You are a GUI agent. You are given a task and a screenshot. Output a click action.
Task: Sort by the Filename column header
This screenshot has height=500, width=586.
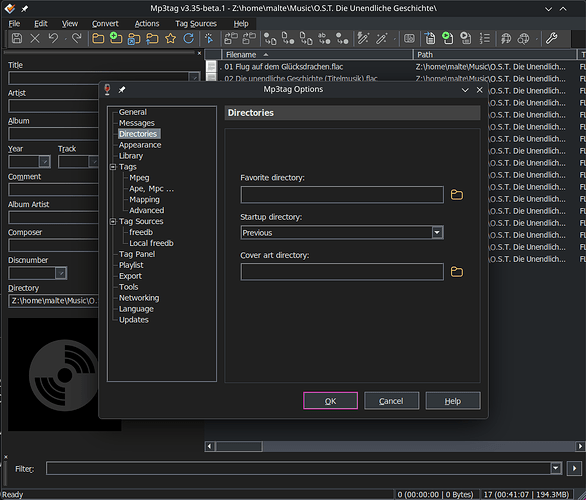click(317, 55)
